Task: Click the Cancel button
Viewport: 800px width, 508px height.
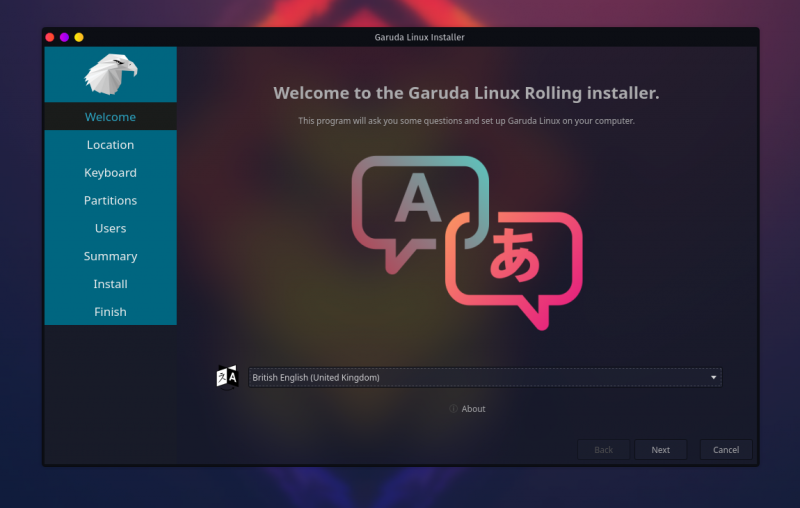Action: [x=726, y=450]
